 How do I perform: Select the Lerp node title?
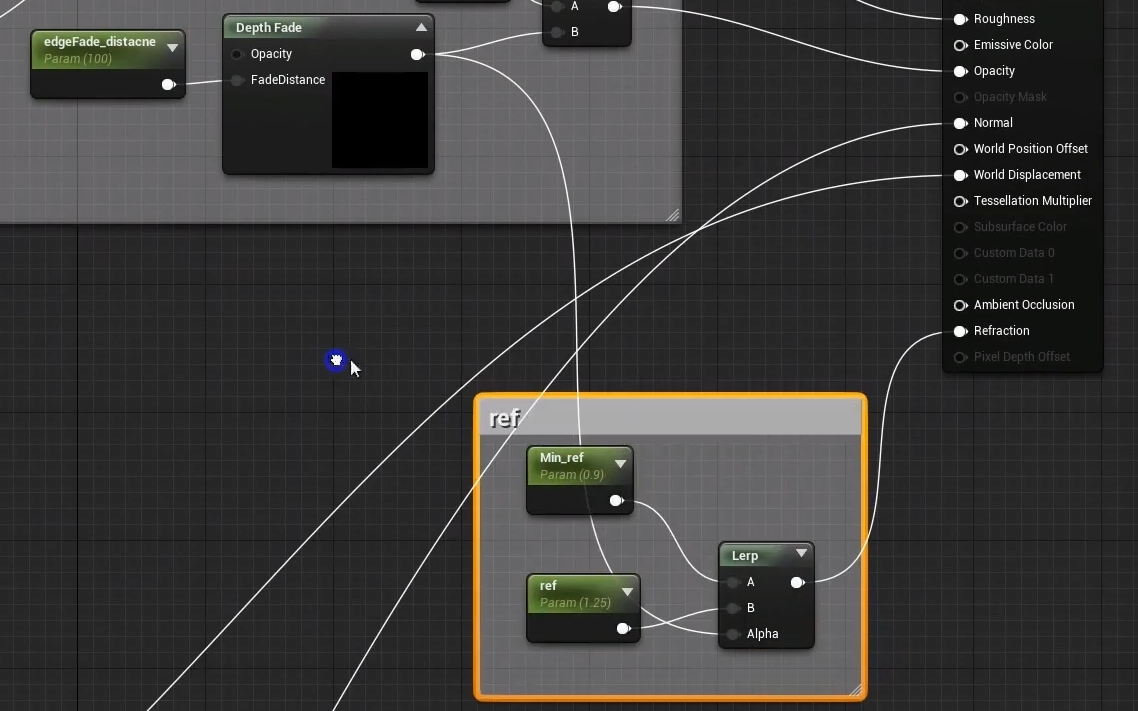click(x=745, y=556)
